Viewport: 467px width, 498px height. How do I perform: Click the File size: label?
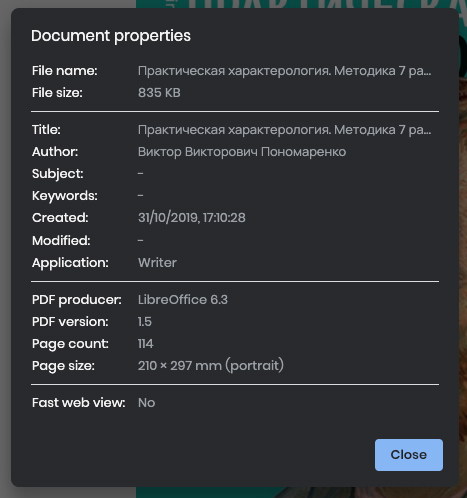click(57, 93)
